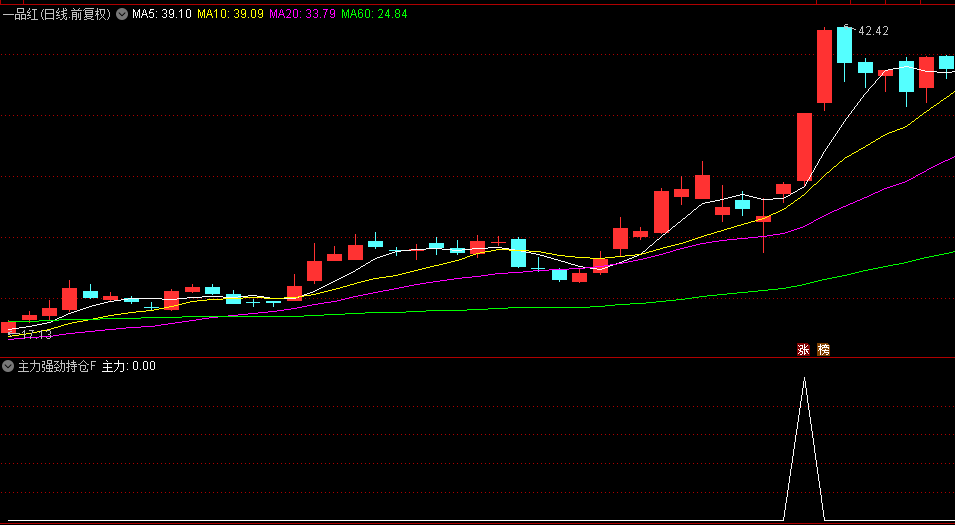Expand the 主力强劲持仓F indicator dropdown arrow
Viewport: 955px width, 525px height.
[x=8, y=366]
